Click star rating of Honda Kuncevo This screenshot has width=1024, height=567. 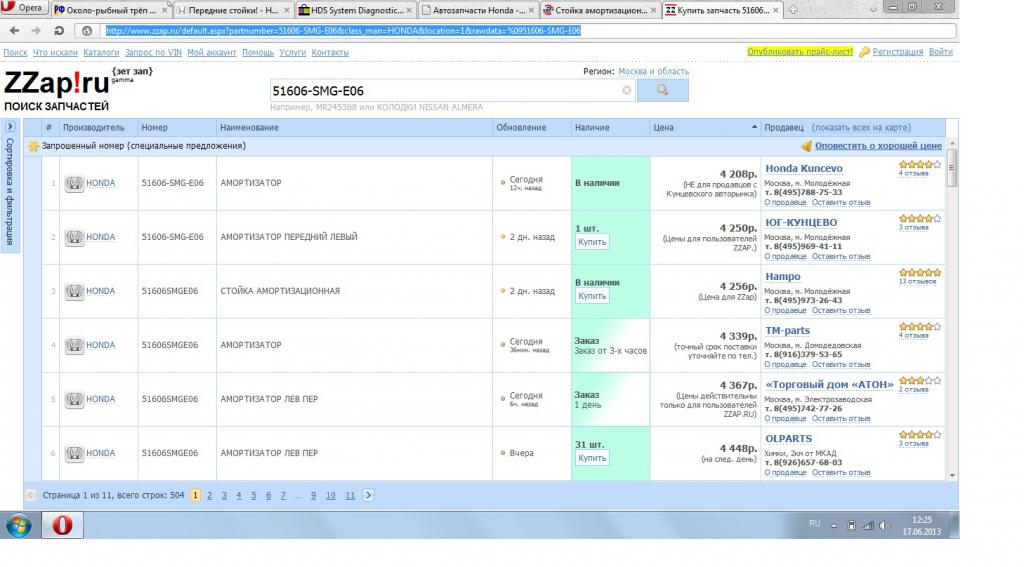(x=920, y=165)
